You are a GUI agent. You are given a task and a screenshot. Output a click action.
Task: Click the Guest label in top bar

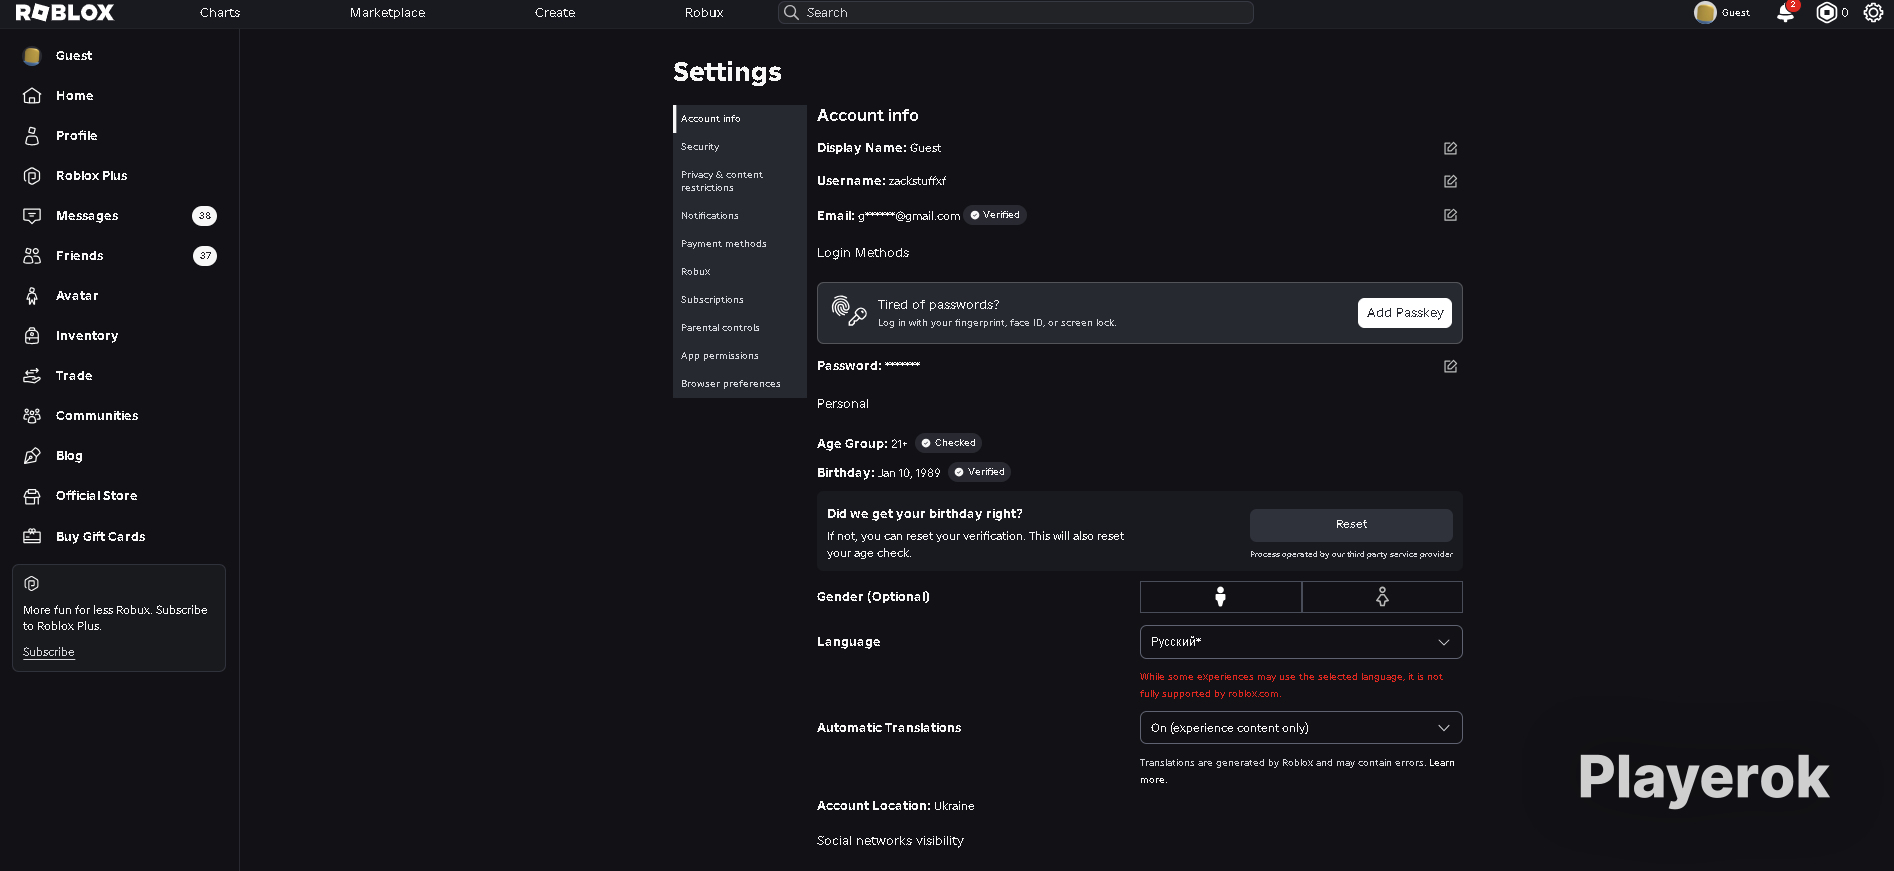coord(1736,13)
